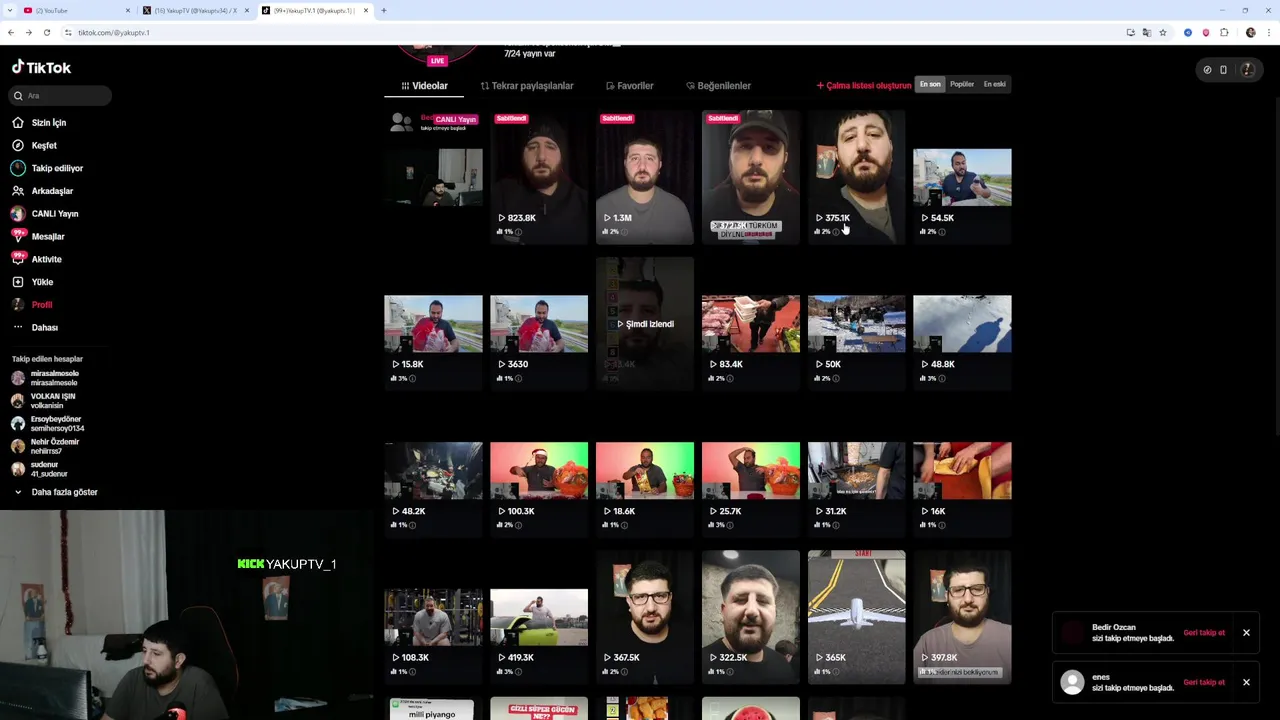Image resolution: width=1280 pixels, height=720 pixels.
Task: Switch to Beğenilenler tab
Action: coord(719,86)
